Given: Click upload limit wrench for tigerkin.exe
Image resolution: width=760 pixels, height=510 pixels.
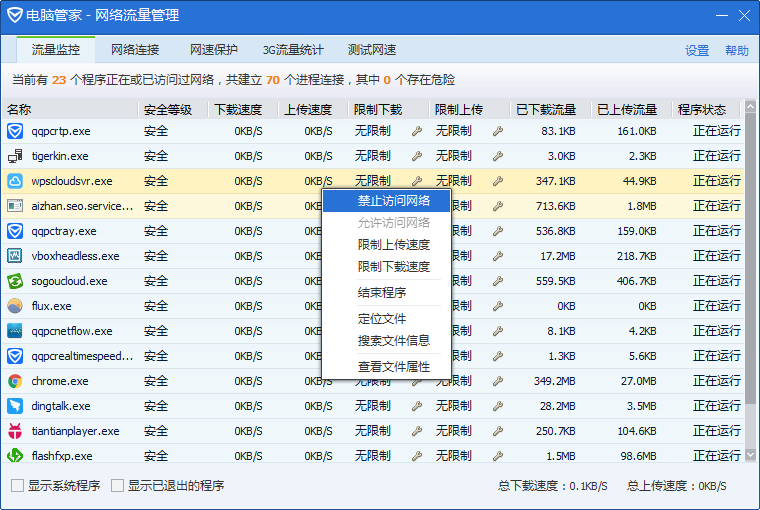Looking at the screenshot, I should pos(497,156).
